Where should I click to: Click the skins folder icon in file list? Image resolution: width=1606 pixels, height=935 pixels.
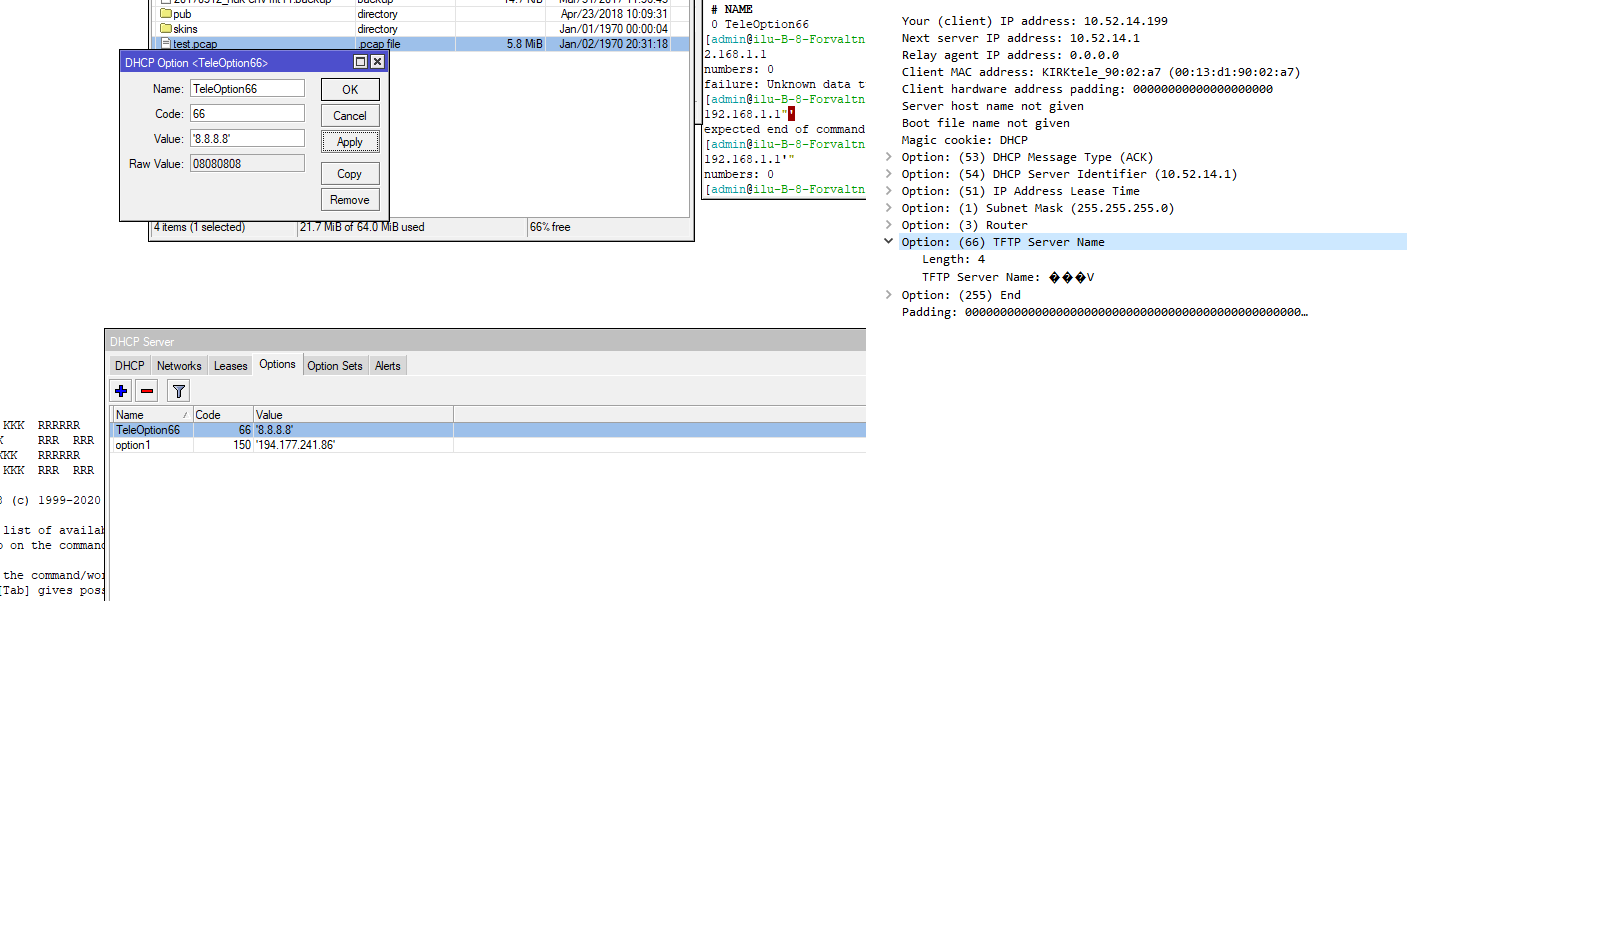(166, 29)
